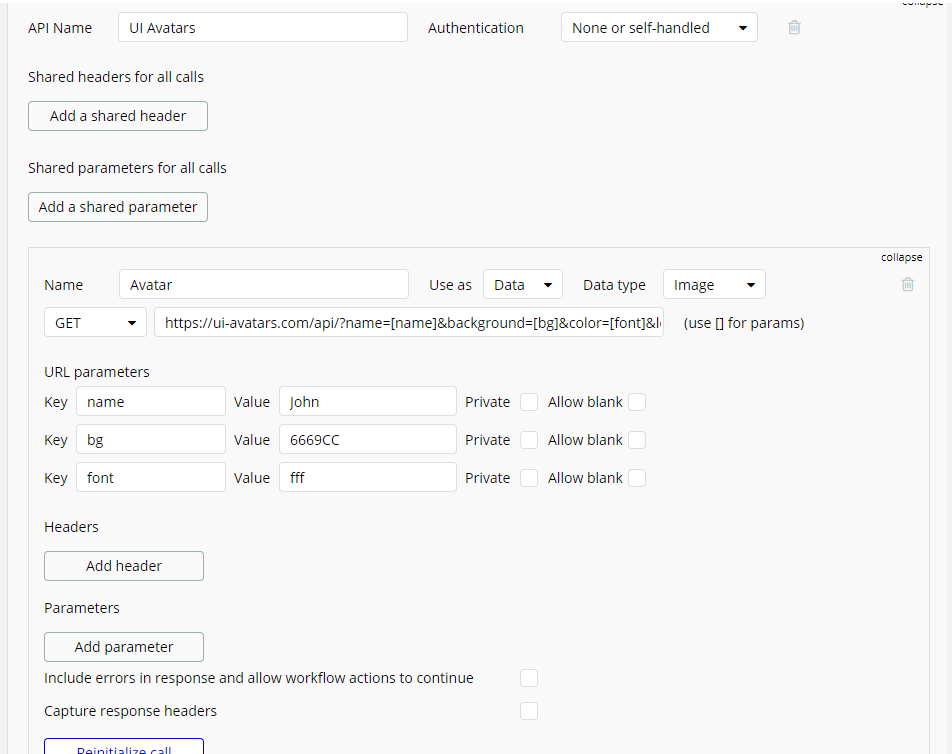Viewport: 952px width, 754px height.
Task: Toggle Capture response headers checkbox
Action: (529, 711)
